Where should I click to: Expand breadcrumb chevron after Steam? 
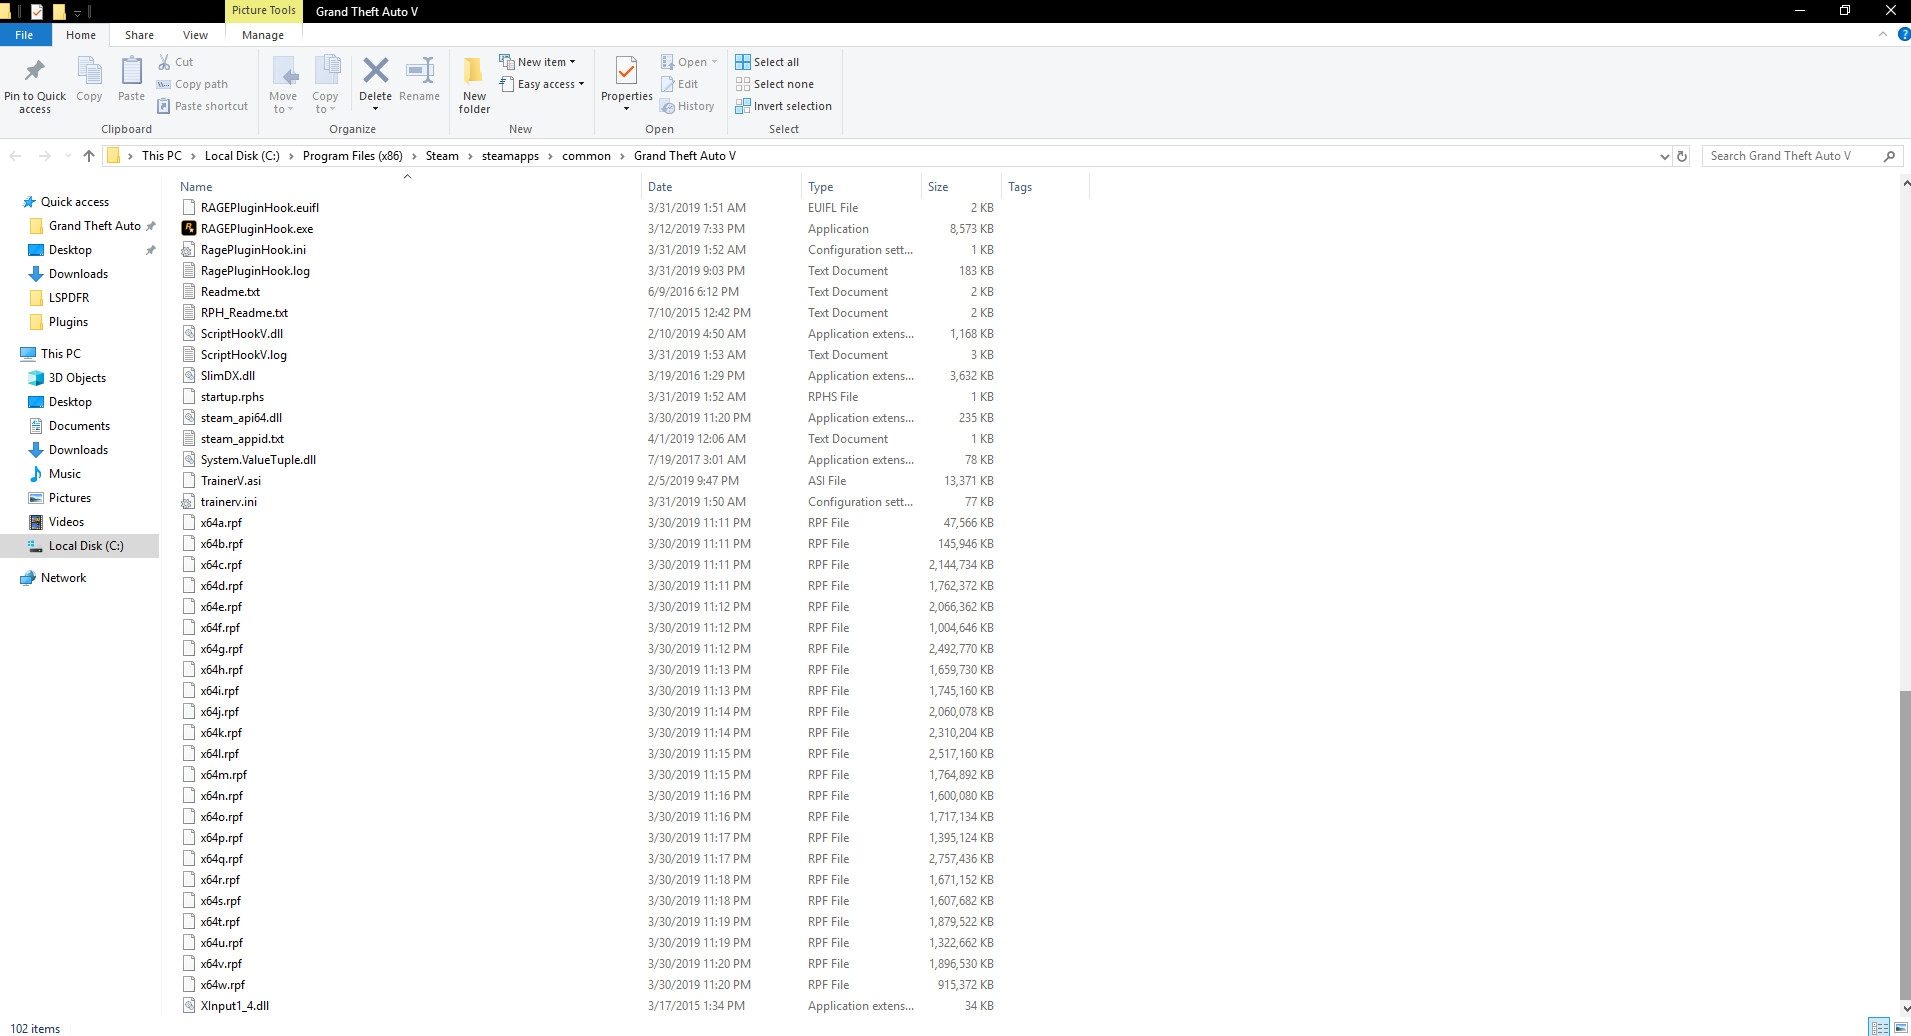(x=470, y=156)
